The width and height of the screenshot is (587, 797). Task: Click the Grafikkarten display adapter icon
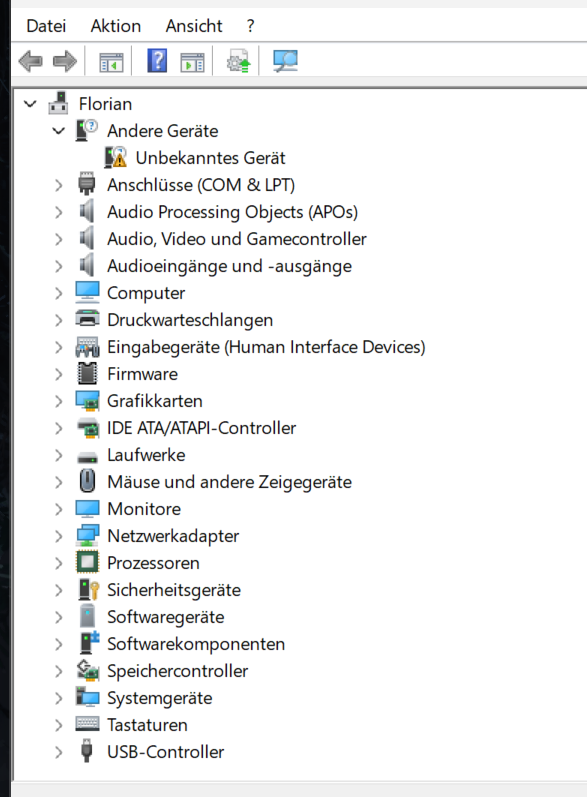(87, 400)
